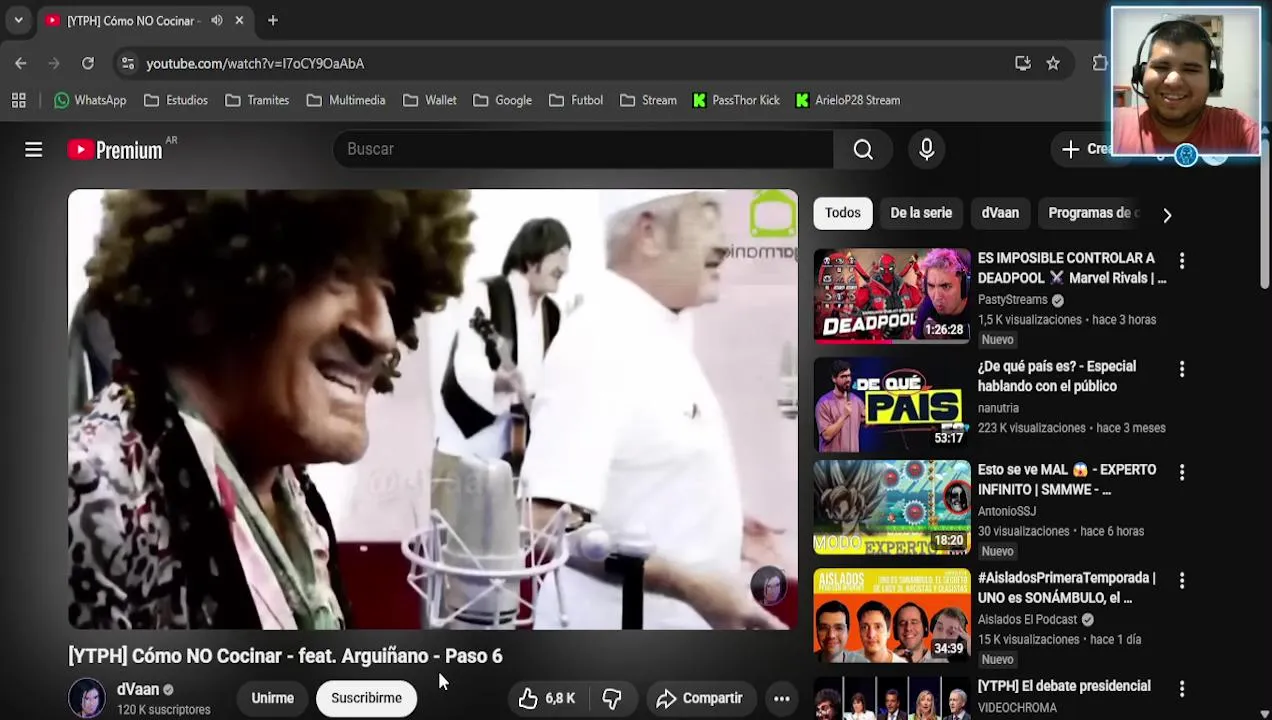
Task: Open the WhatsApp bookmark
Action: [x=90, y=100]
